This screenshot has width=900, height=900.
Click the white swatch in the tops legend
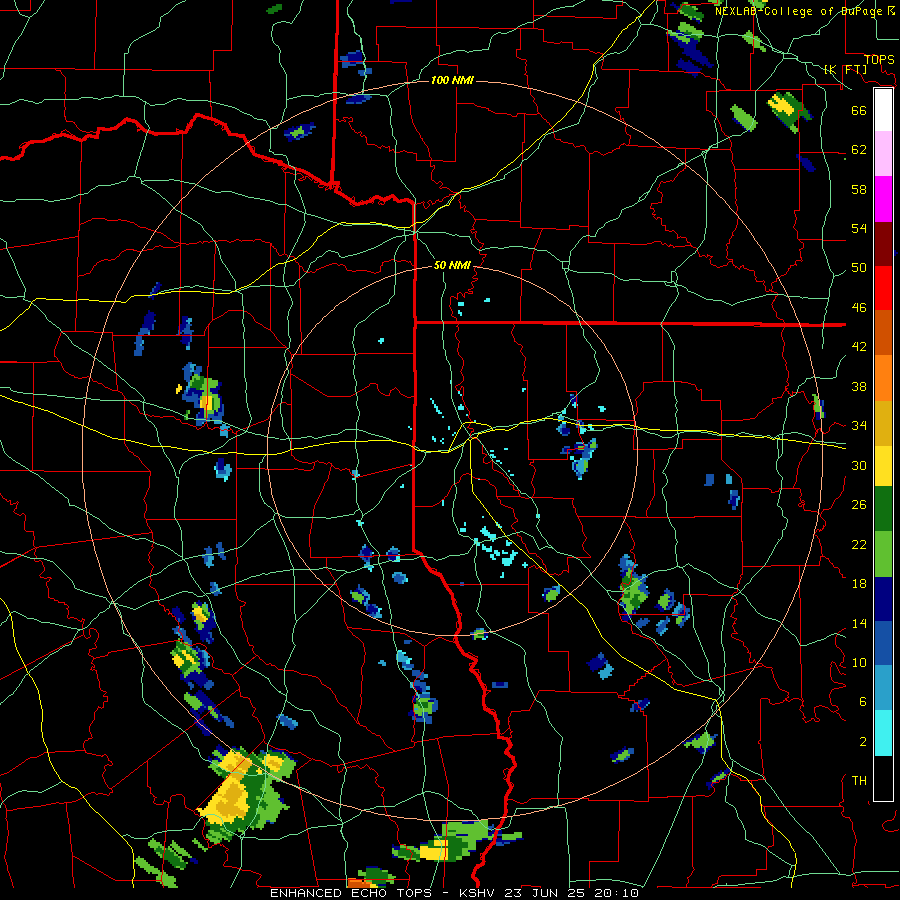pos(883,110)
